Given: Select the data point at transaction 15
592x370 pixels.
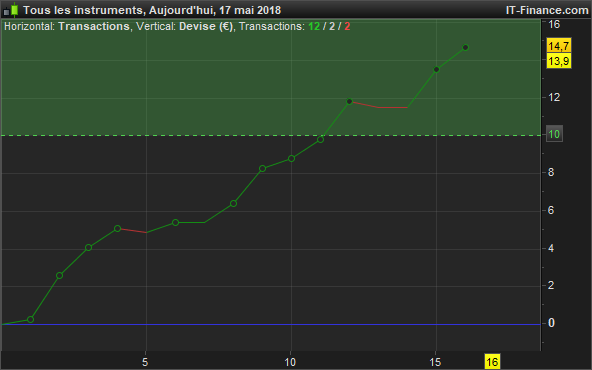Looking at the screenshot, I should (436, 69).
